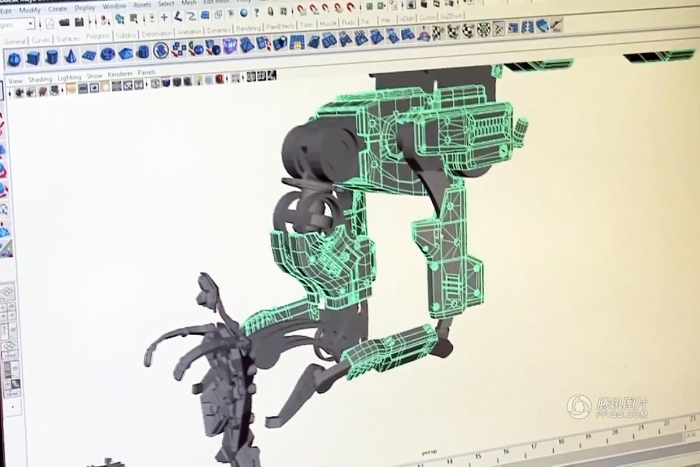Open the Assets menu
The height and width of the screenshot is (467, 700).
pos(142,5)
